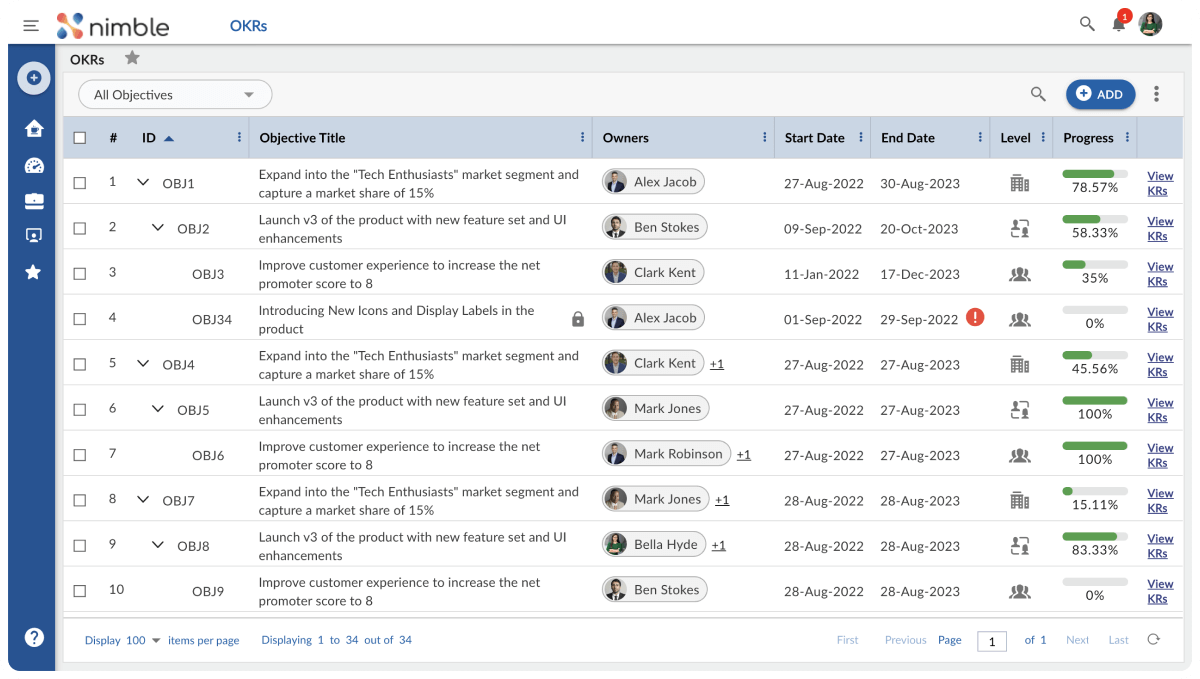Click the blue ADD button
1200x679 pixels.
coord(1100,93)
